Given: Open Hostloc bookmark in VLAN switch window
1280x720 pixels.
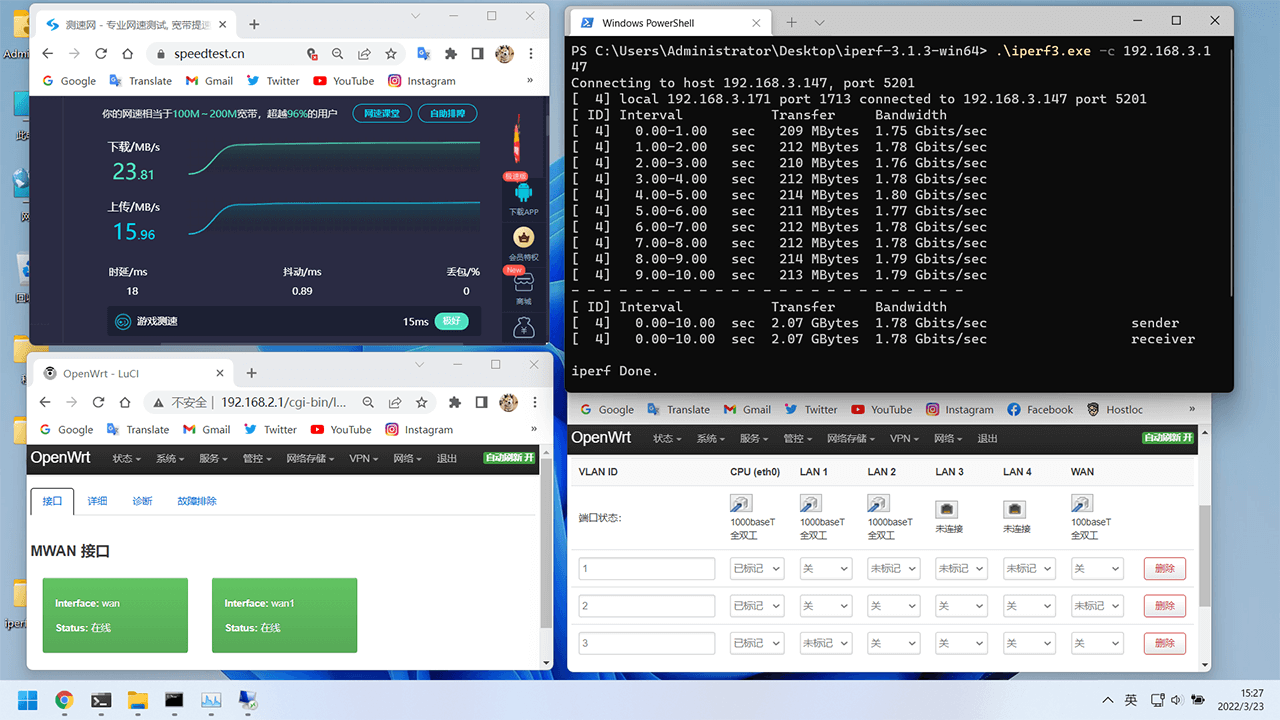Looking at the screenshot, I should (x=1115, y=409).
